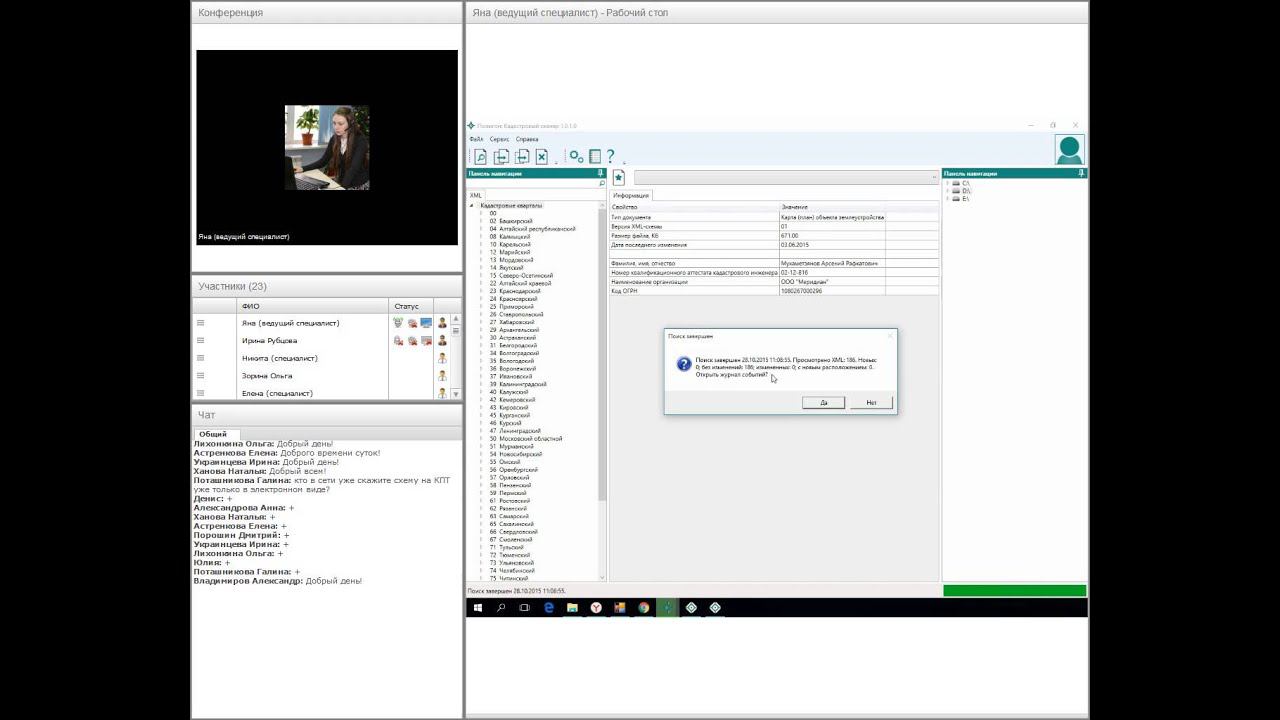Open the dropdown arrow of the address combo box
The height and width of the screenshot is (720, 1280).
935,177
